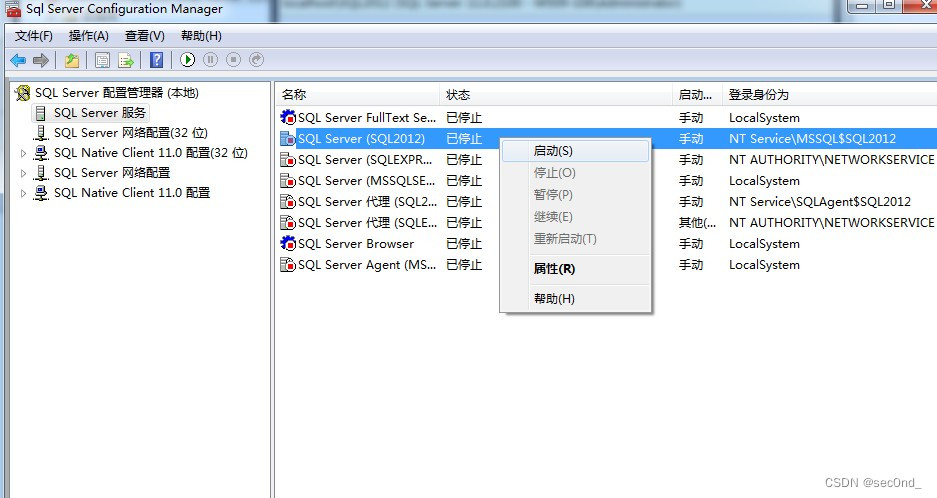Click the SQL Server 代理 (SQL2...) icon
937x498 pixels.
point(288,201)
